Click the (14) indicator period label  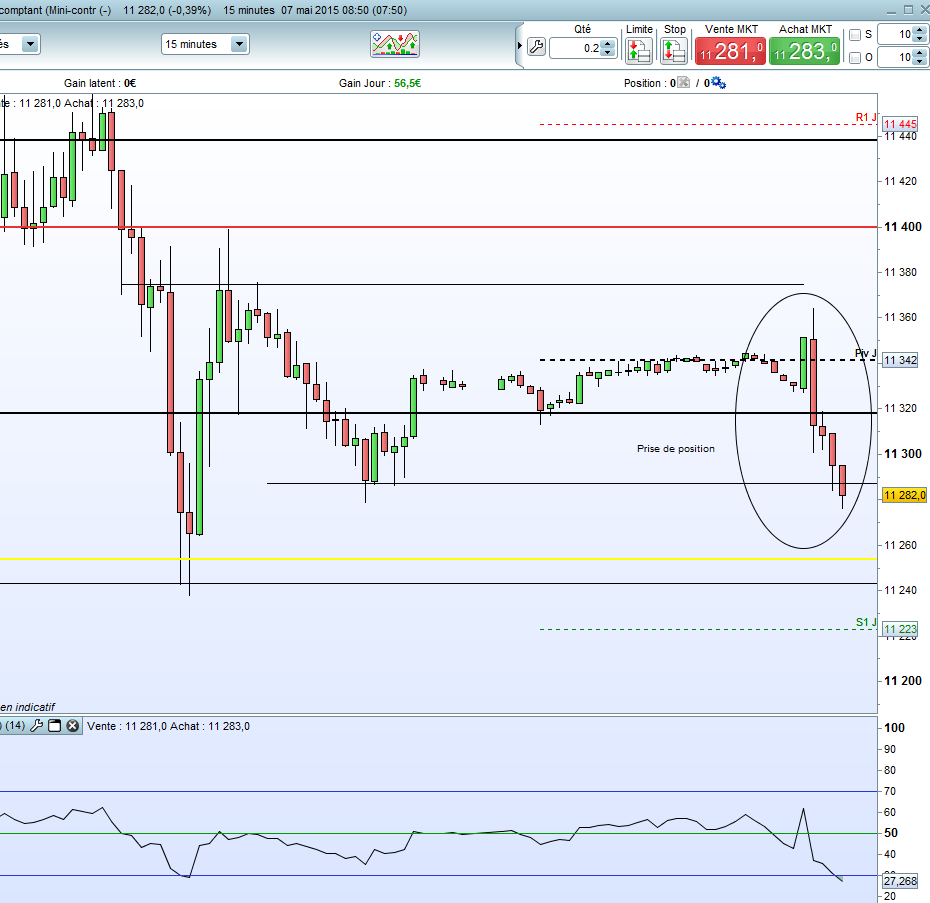coord(15,725)
